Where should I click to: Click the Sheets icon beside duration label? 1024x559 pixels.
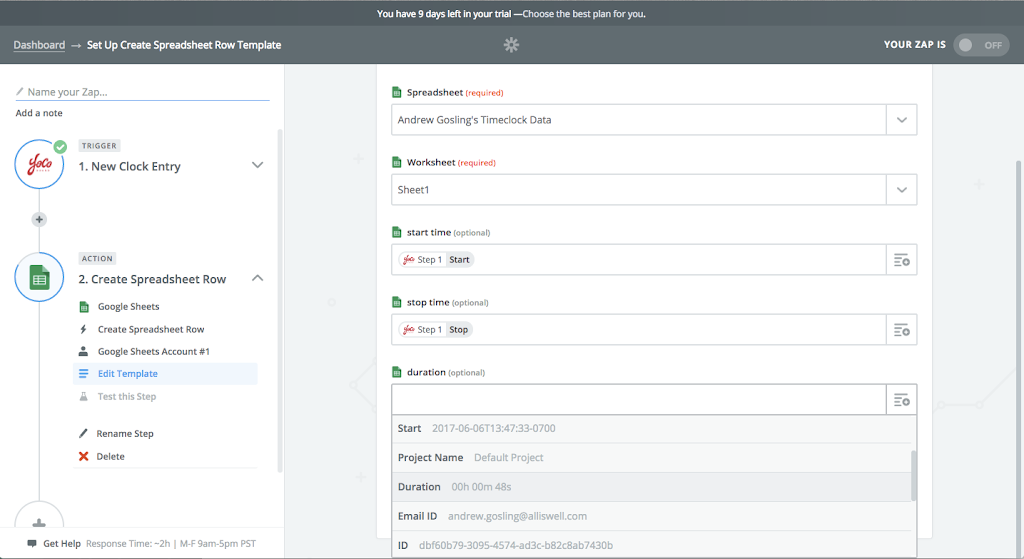click(396, 372)
